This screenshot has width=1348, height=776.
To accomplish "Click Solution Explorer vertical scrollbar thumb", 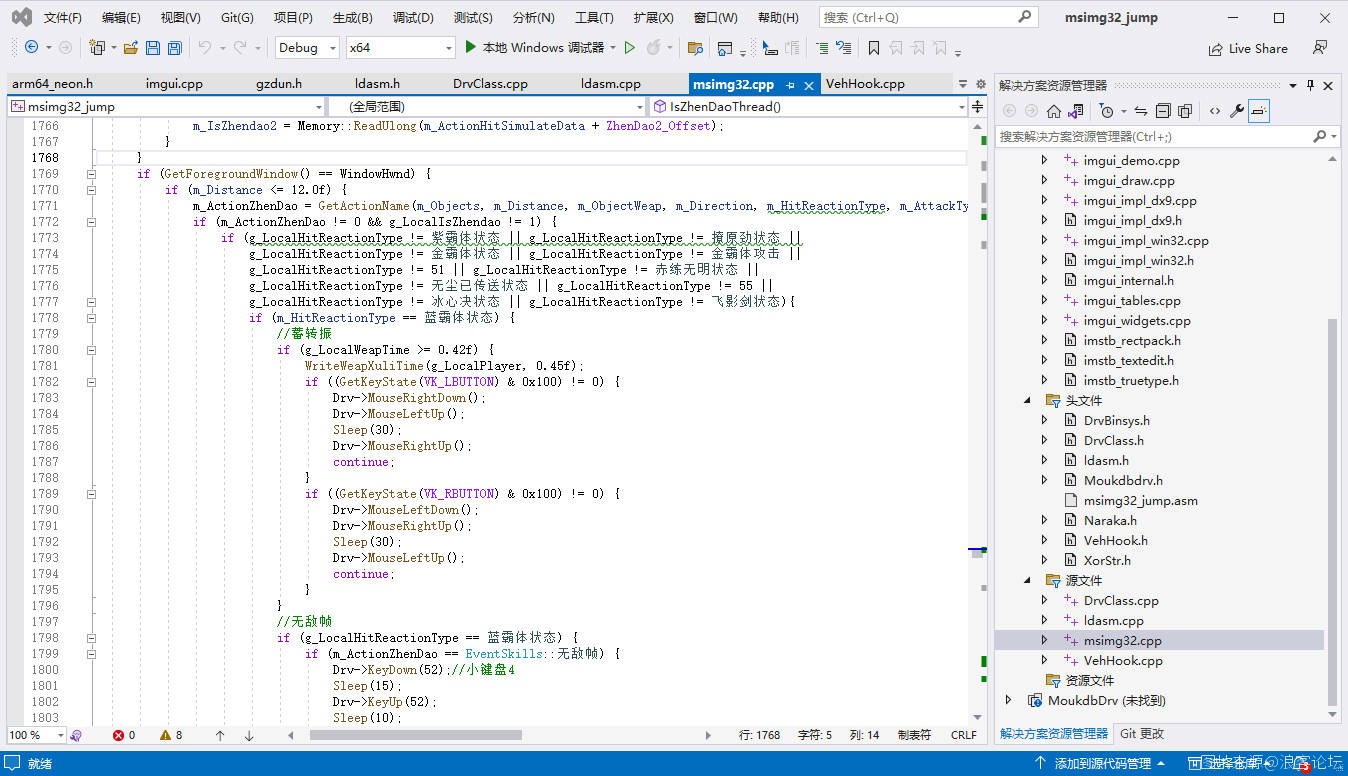I will [1331, 510].
